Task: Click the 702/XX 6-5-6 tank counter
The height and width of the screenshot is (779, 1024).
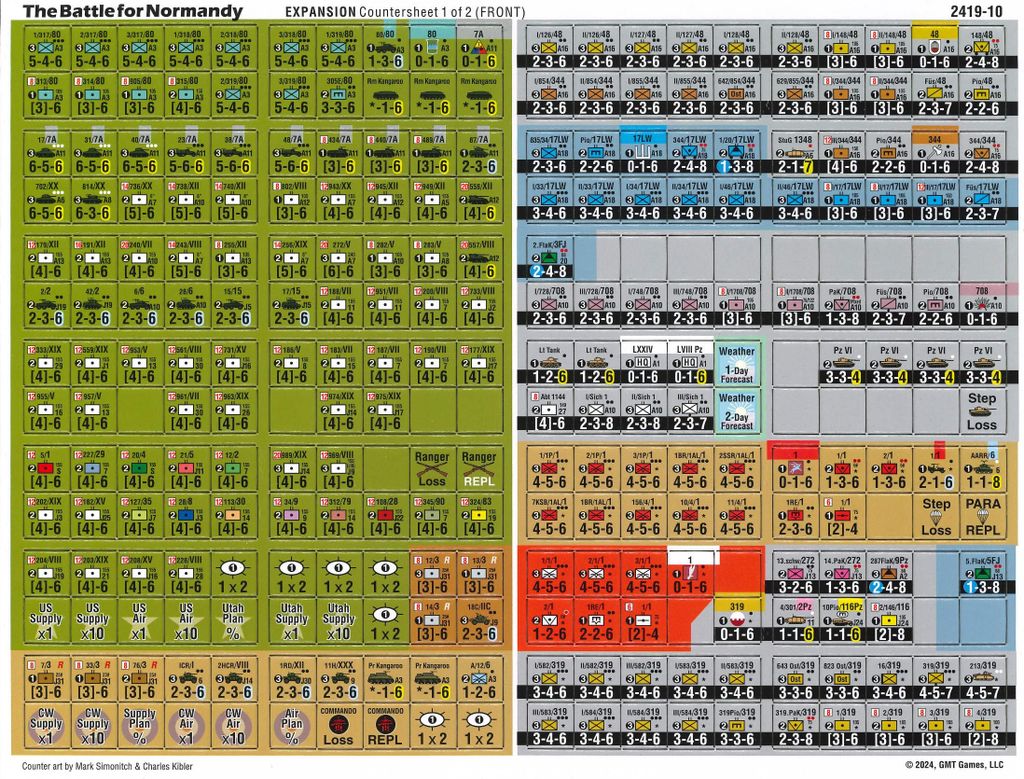Action: point(46,200)
